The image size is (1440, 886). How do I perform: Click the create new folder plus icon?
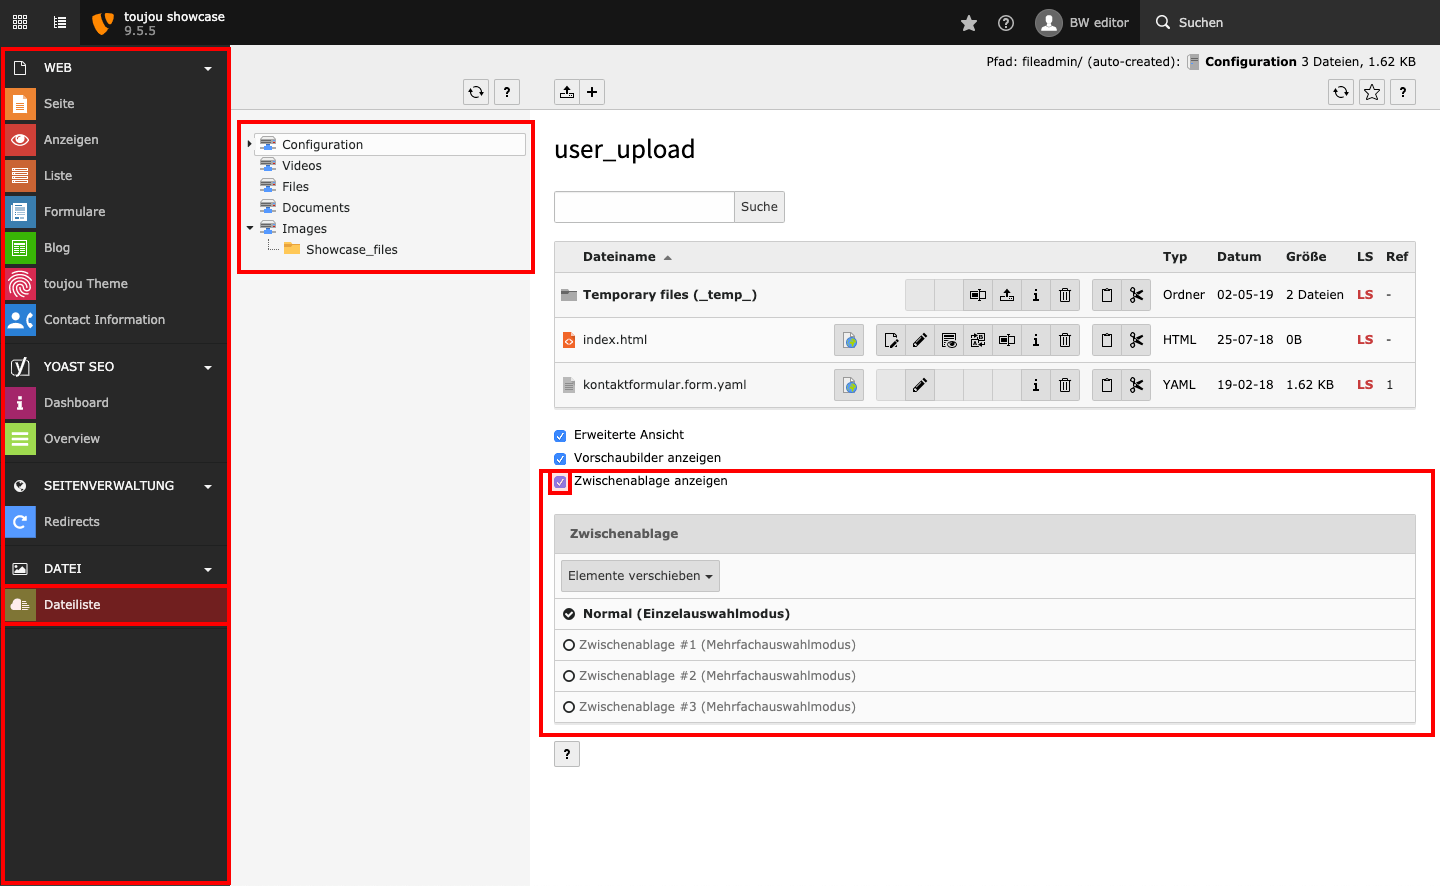pyautogui.click(x=592, y=92)
